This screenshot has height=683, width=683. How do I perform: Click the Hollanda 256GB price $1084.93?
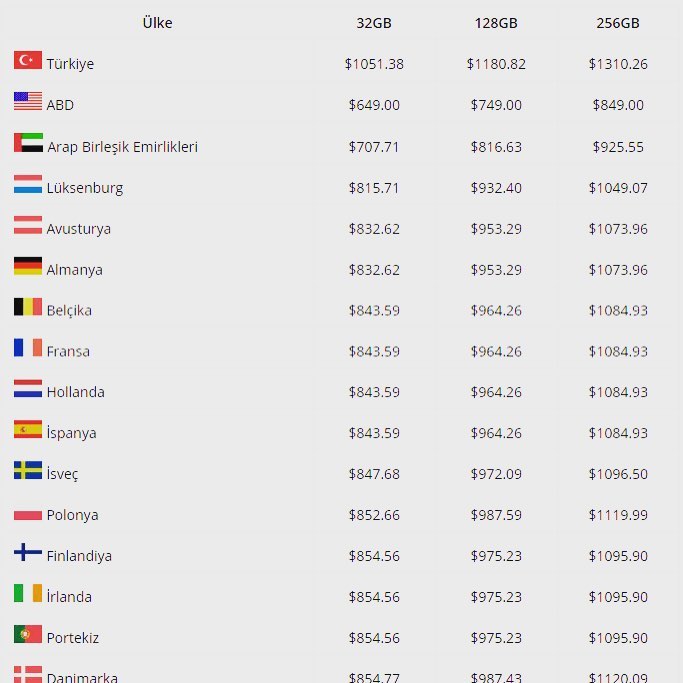point(618,392)
